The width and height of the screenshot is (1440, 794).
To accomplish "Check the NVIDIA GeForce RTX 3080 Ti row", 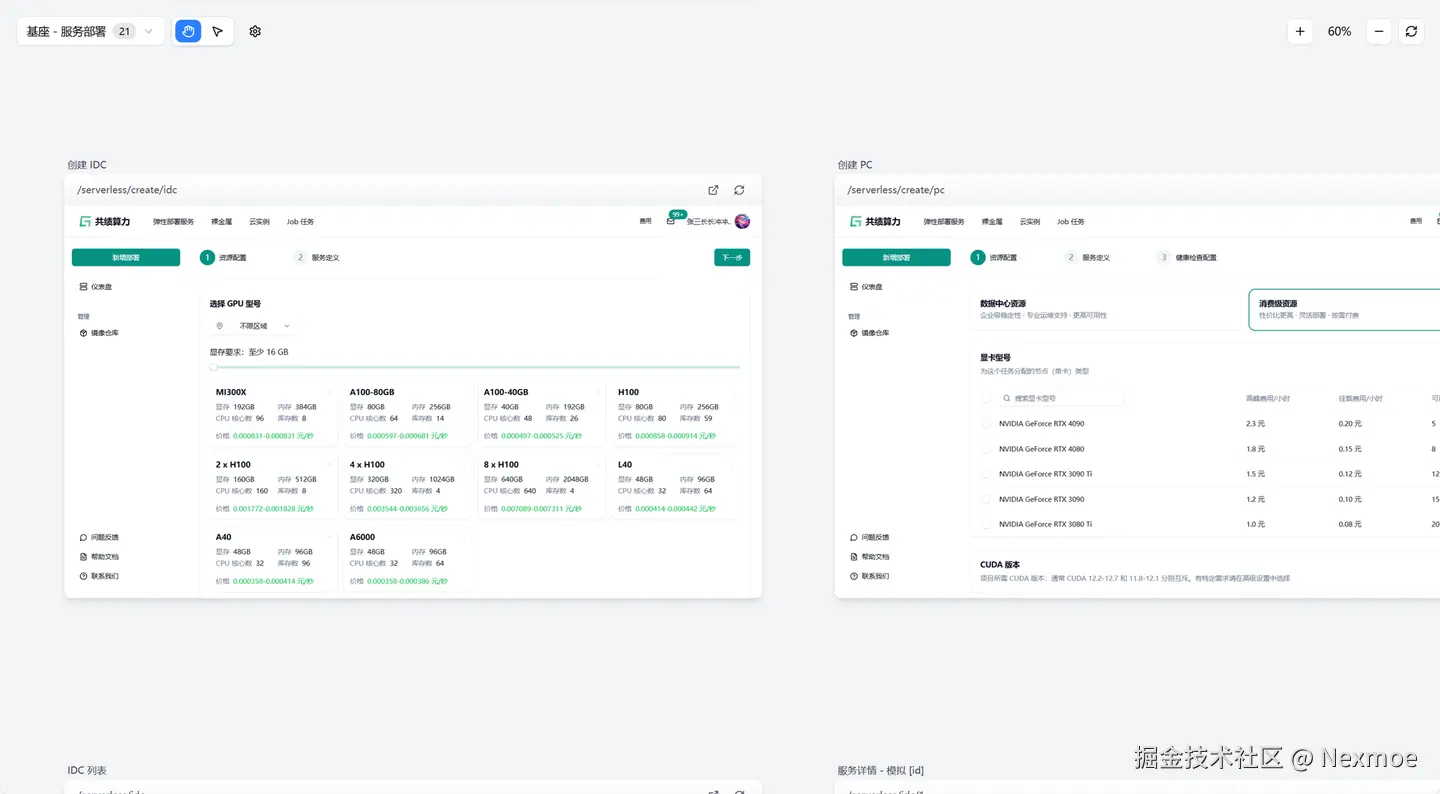I will (986, 524).
